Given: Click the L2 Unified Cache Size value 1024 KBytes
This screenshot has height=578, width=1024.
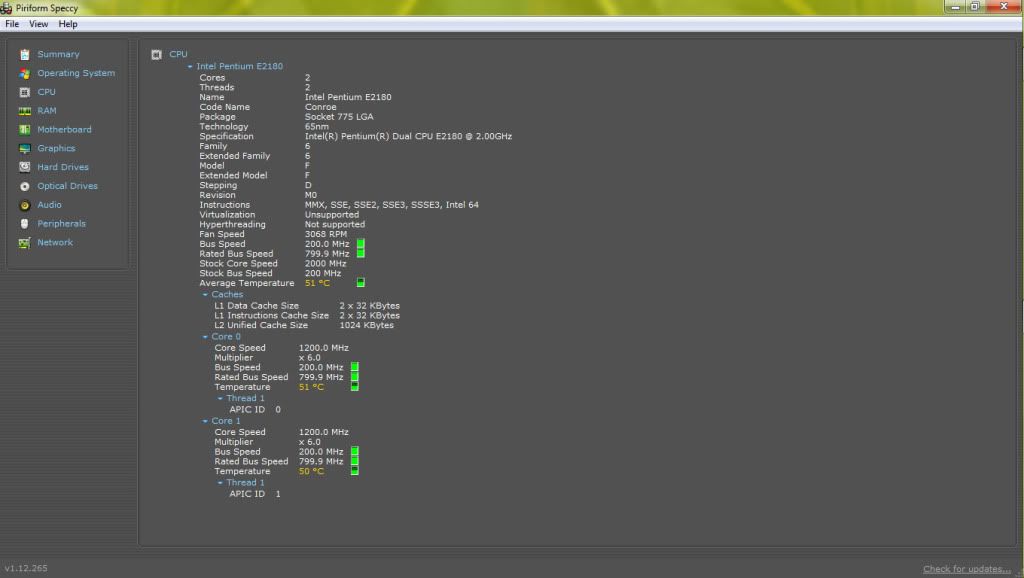Looking at the screenshot, I should coord(366,325).
